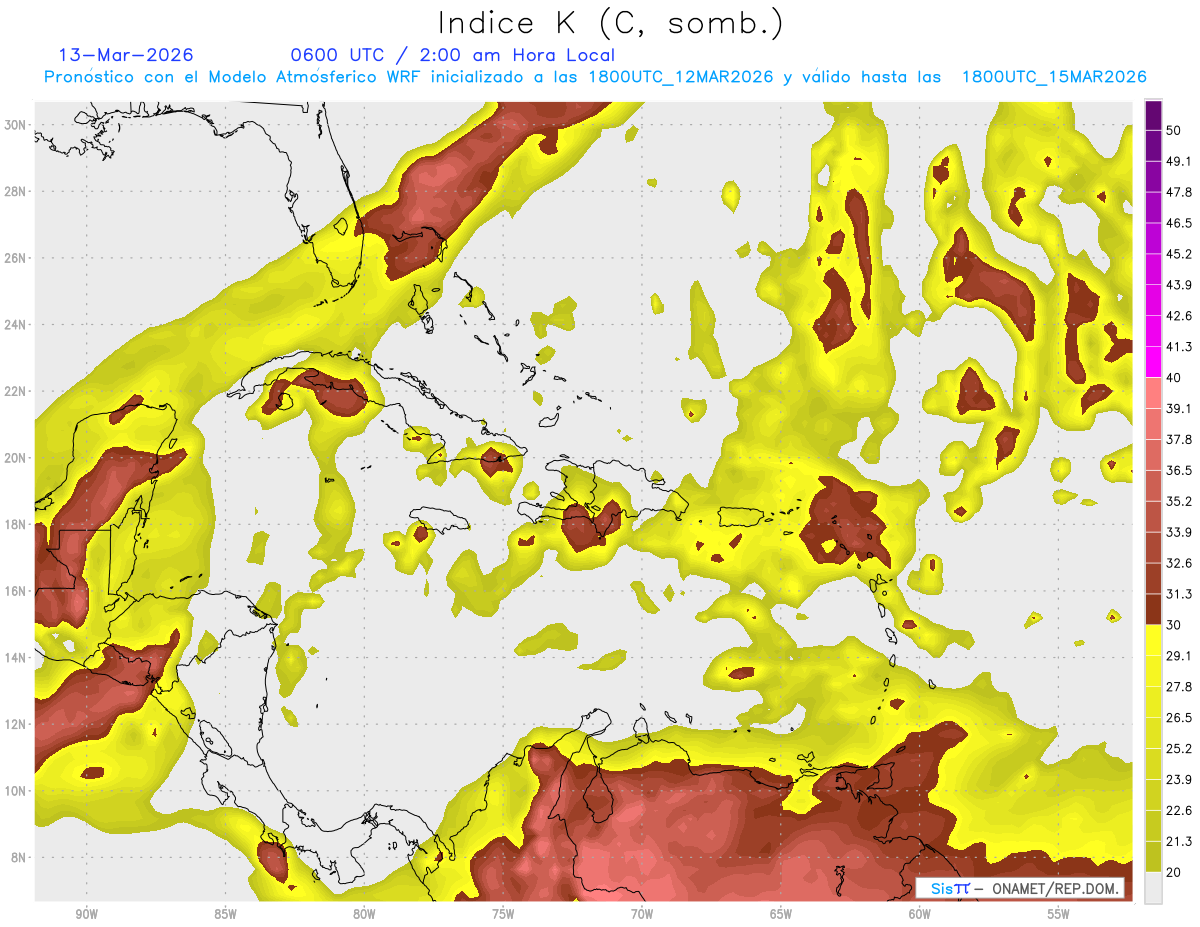The image size is (1200, 927).
Task: Click the 65W longitude axis label
Action: pos(781,914)
